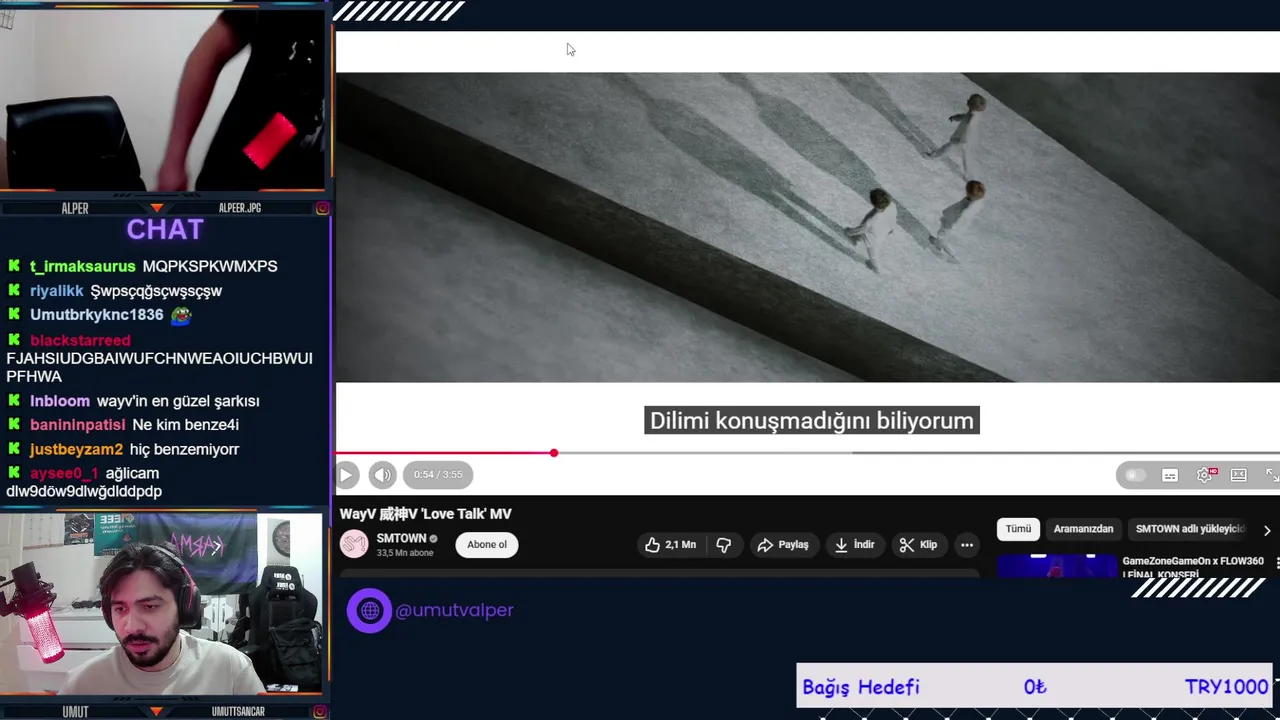The width and height of the screenshot is (1280, 720).
Task: Click username blackstarreed in chat
Action: point(80,340)
